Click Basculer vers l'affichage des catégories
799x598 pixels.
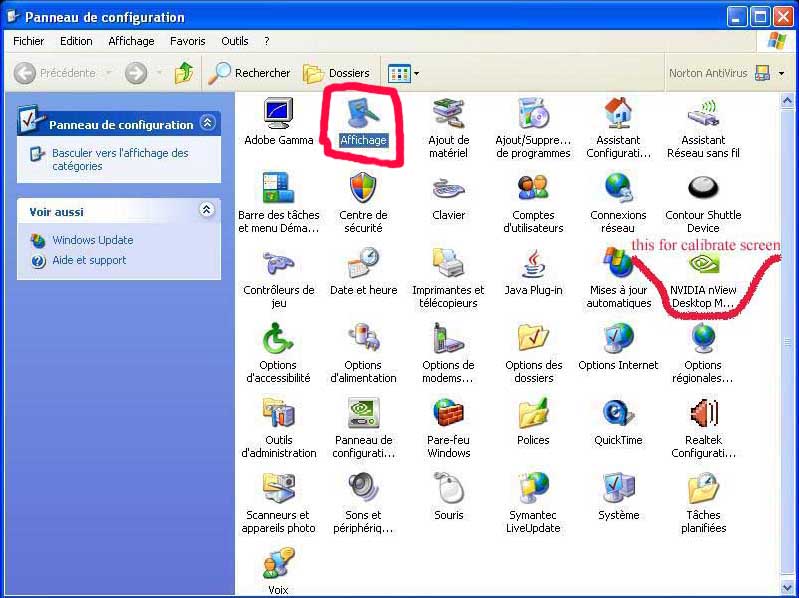click(120, 159)
